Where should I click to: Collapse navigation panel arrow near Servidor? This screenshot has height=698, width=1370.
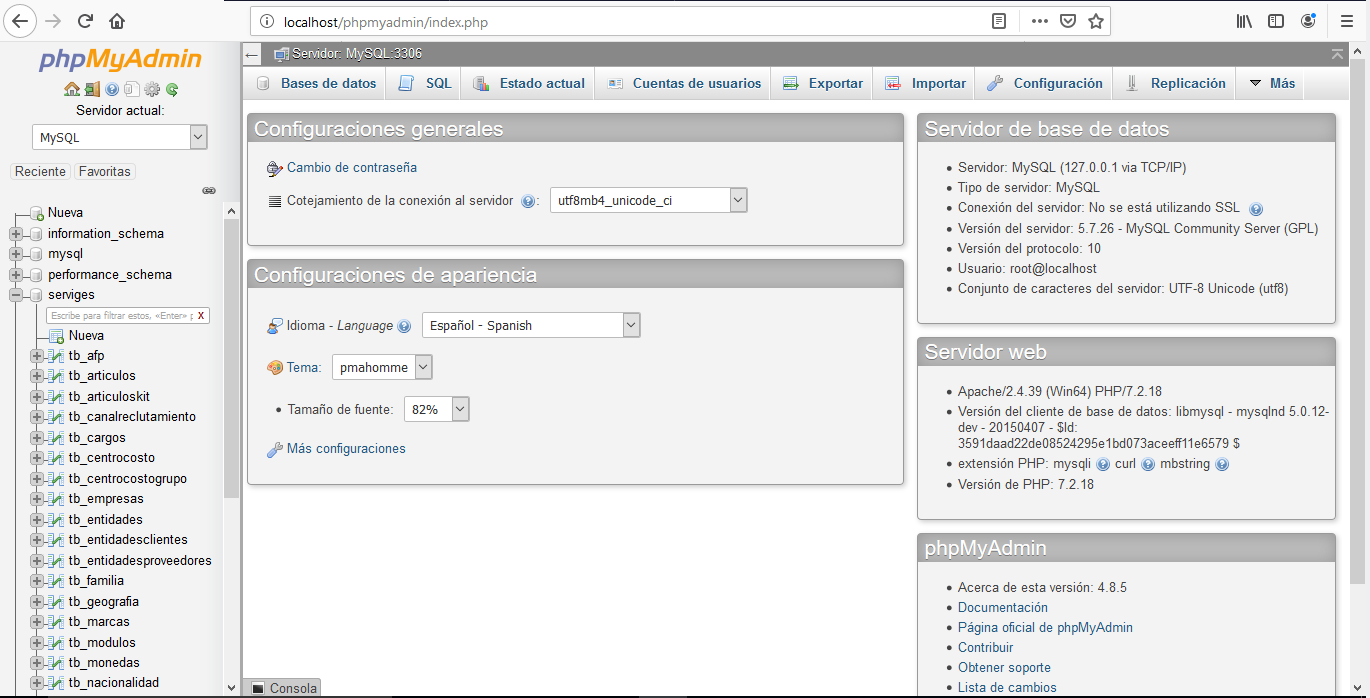(253, 54)
